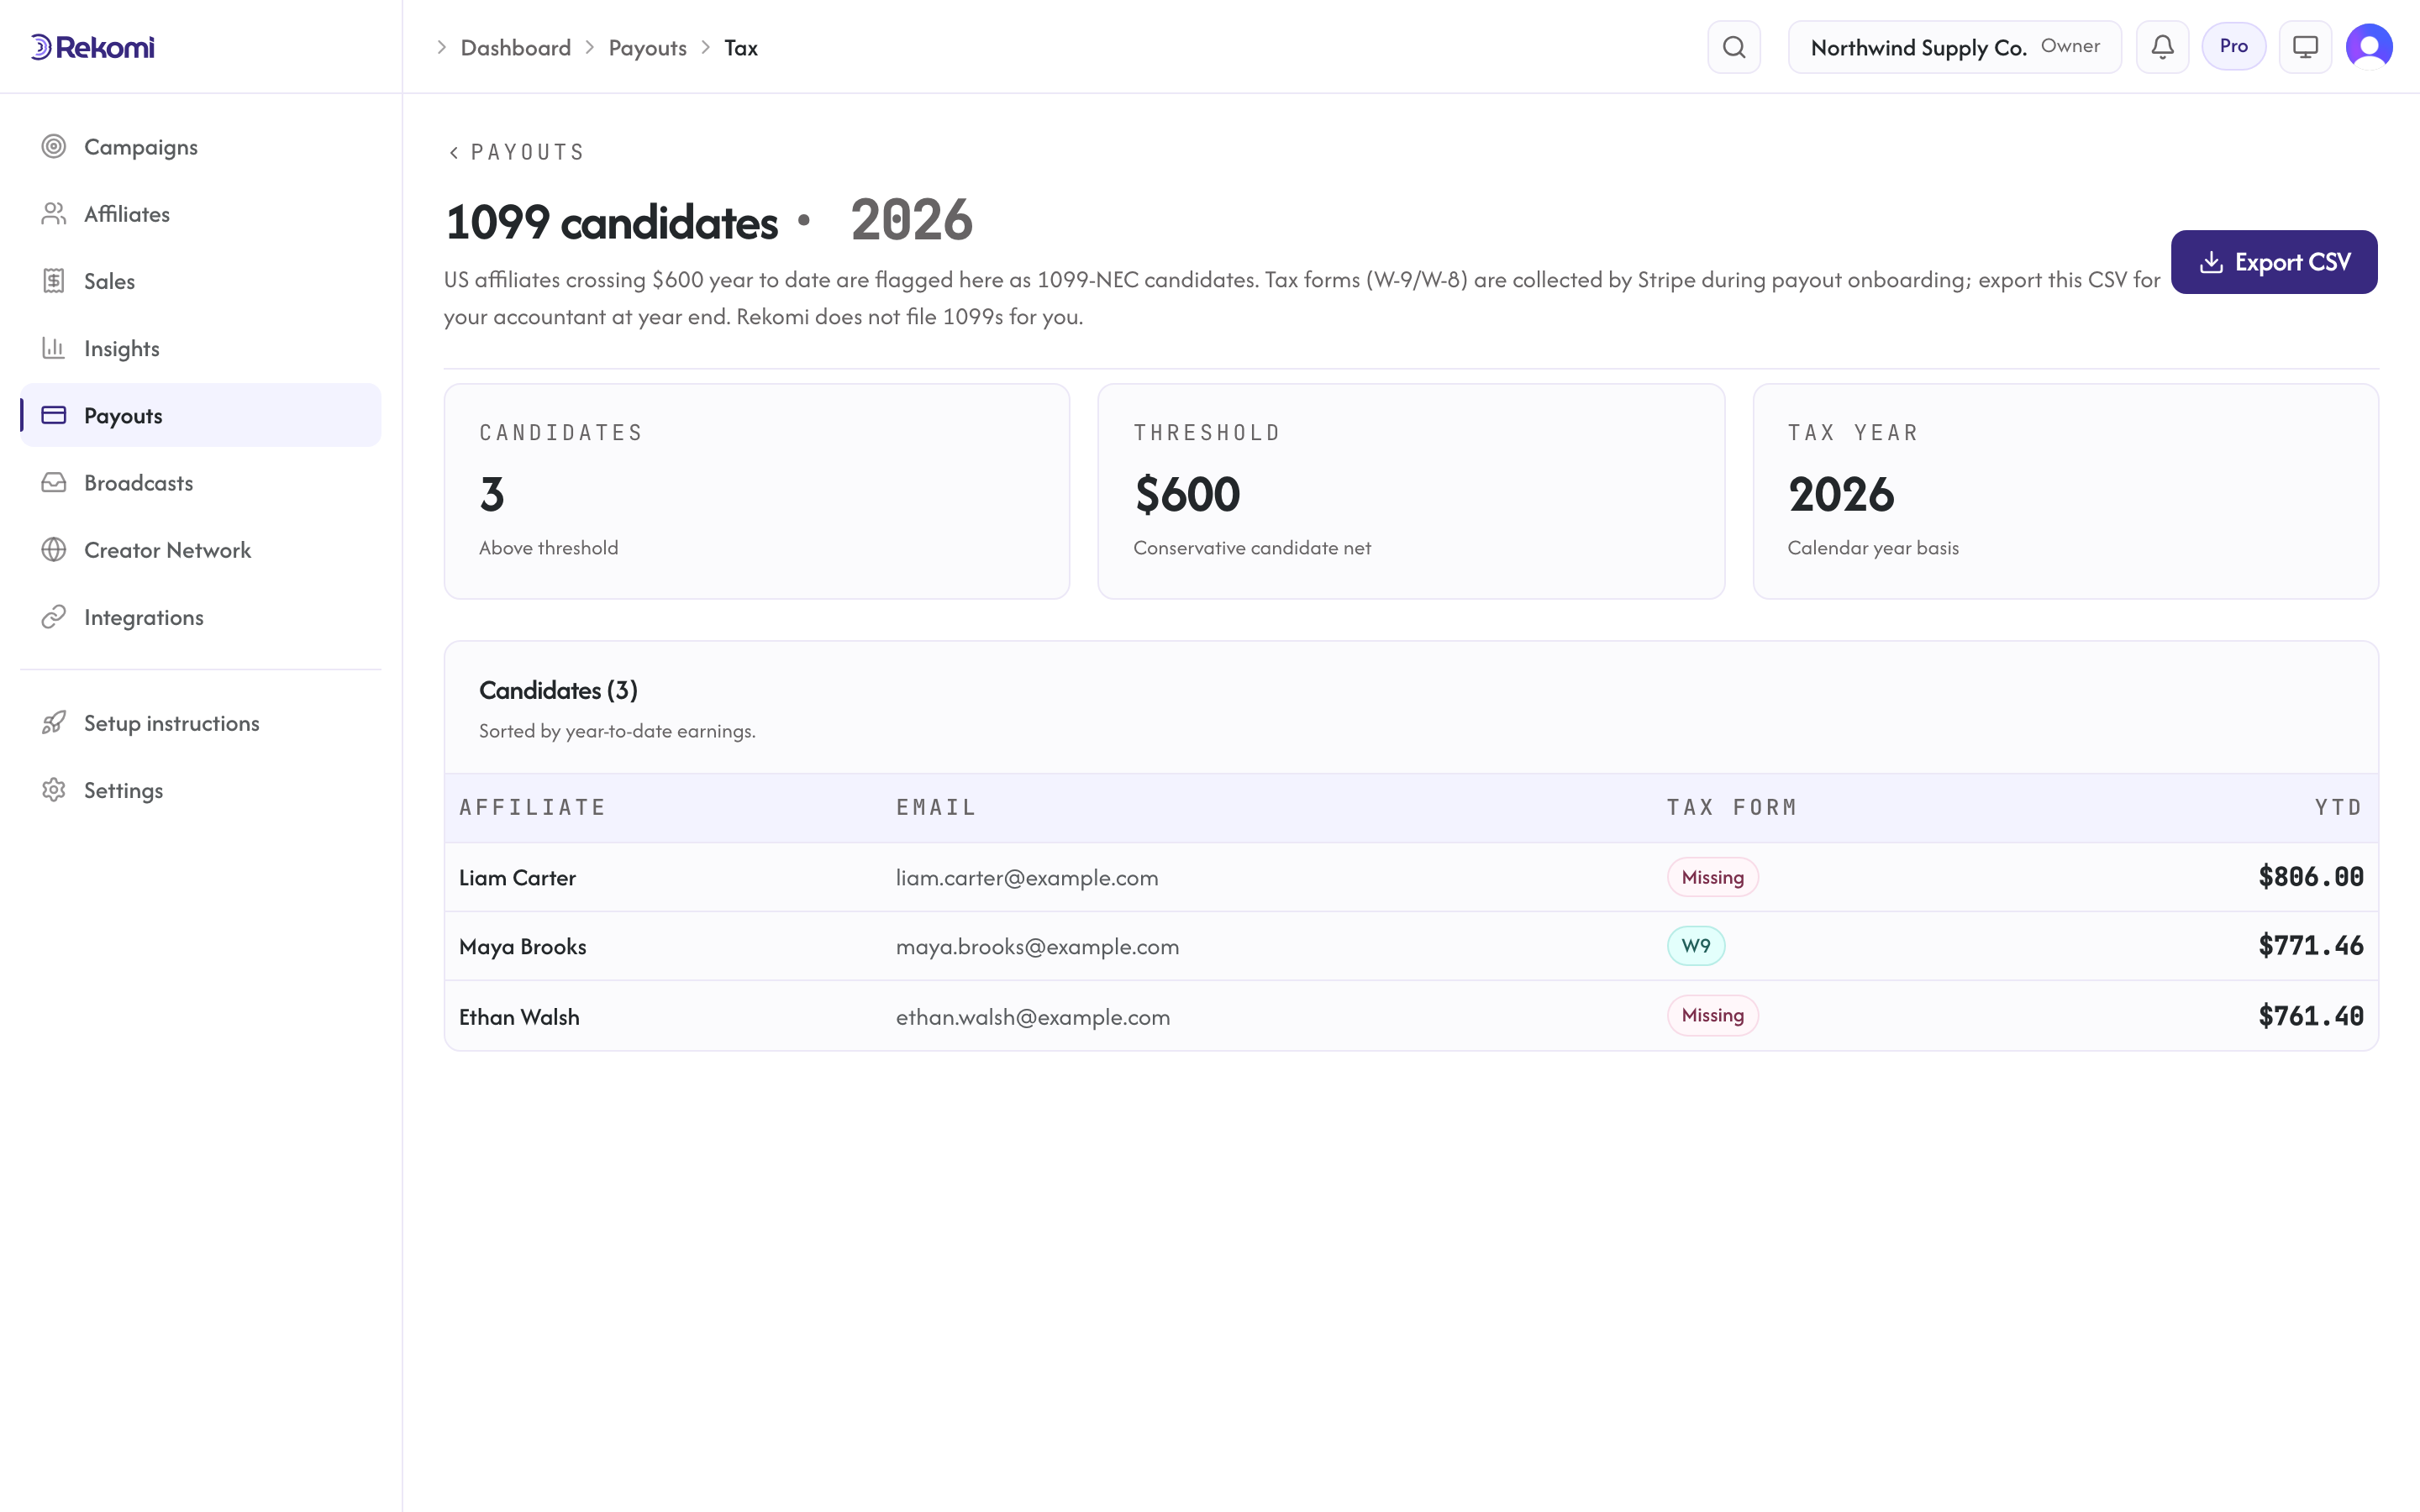Click Missing badge for Liam Carter
Viewport: 2420px width, 1512px height.
coord(1712,877)
